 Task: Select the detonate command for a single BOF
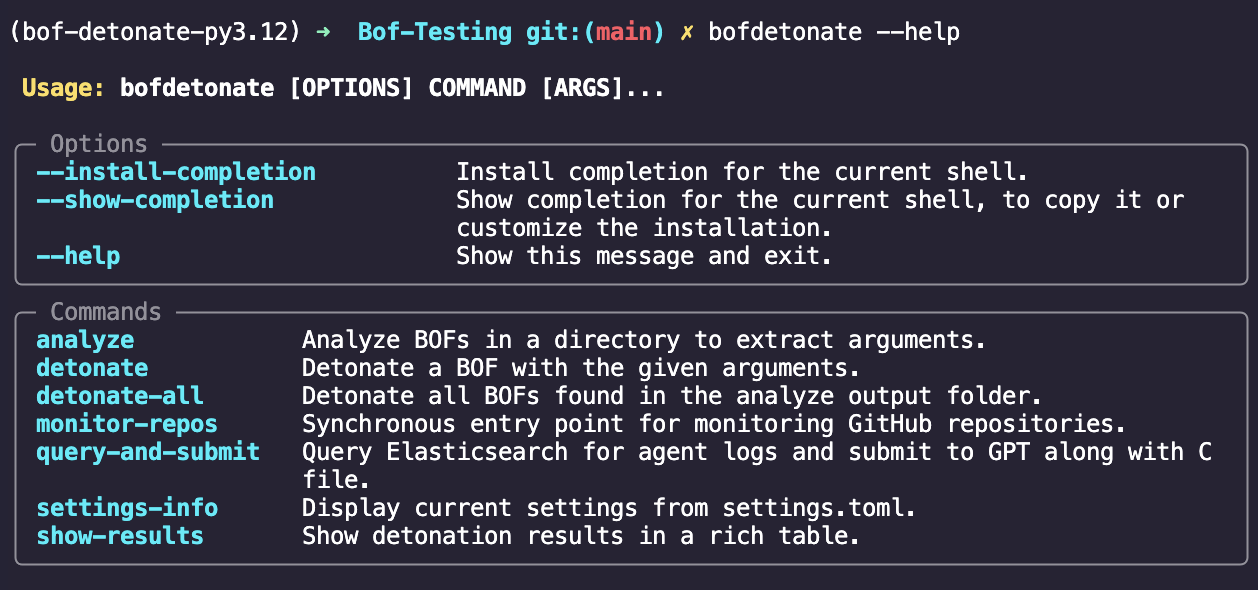click(92, 368)
